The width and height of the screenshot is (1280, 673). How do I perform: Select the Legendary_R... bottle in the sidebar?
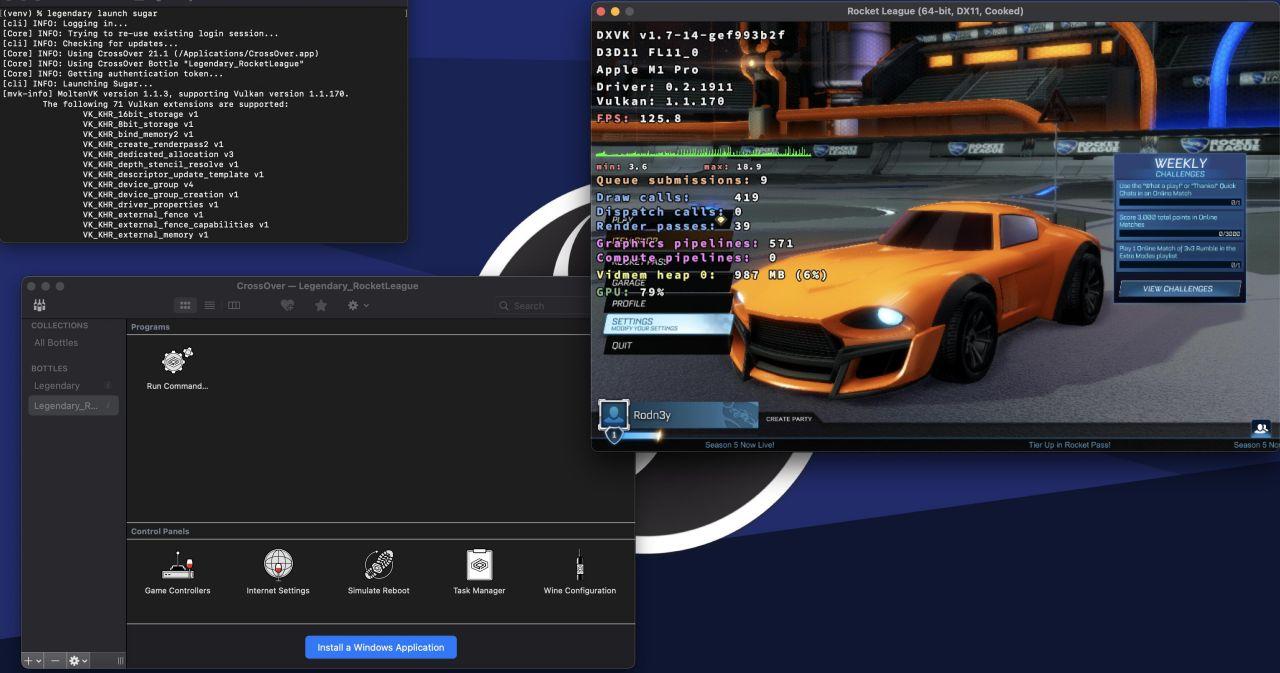point(73,406)
